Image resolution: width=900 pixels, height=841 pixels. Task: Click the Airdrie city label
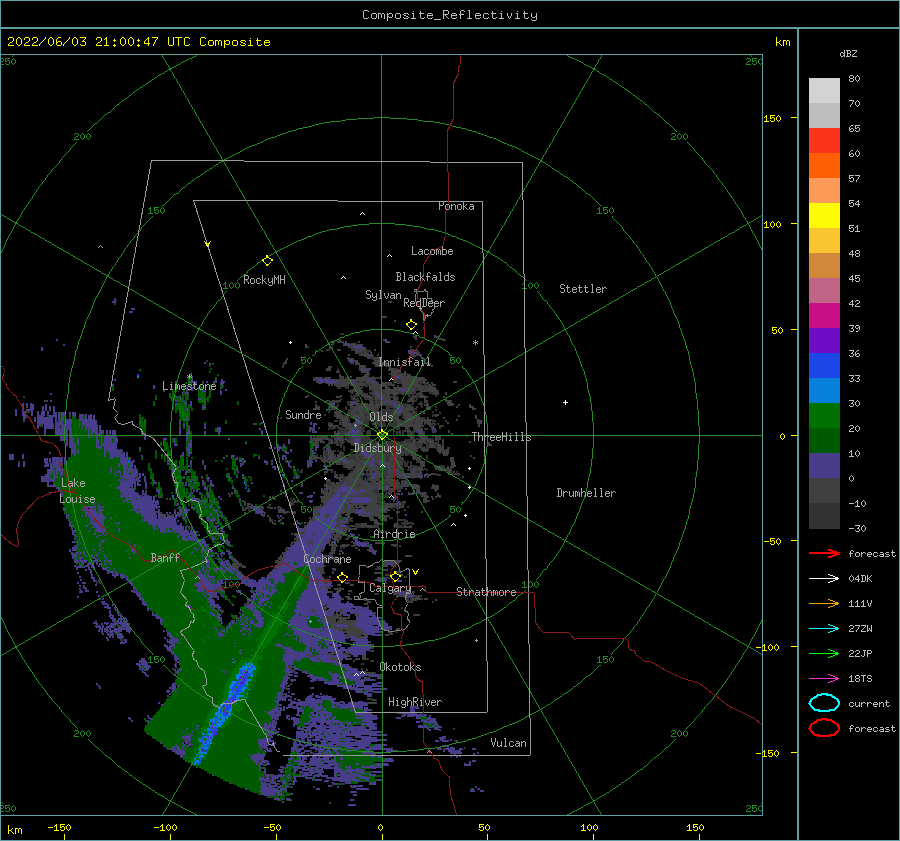click(x=394, y=534)
